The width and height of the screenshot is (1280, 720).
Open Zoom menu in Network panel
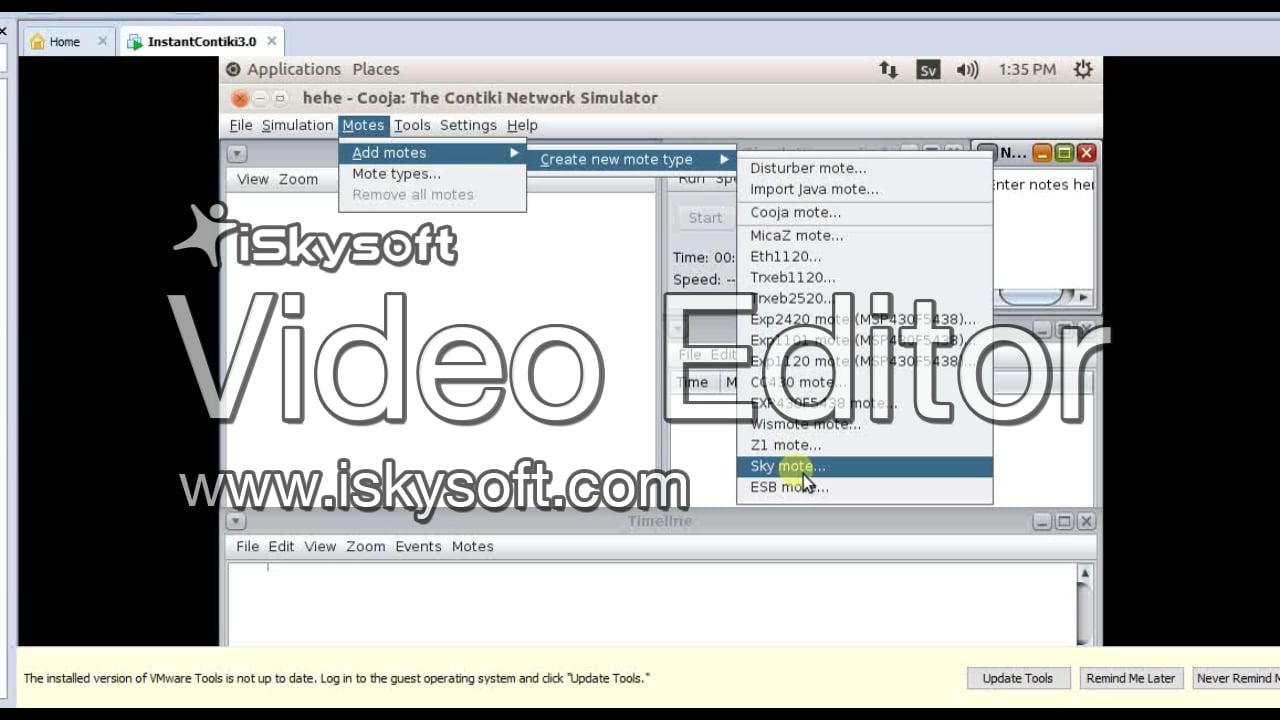[x=298, y=179]
